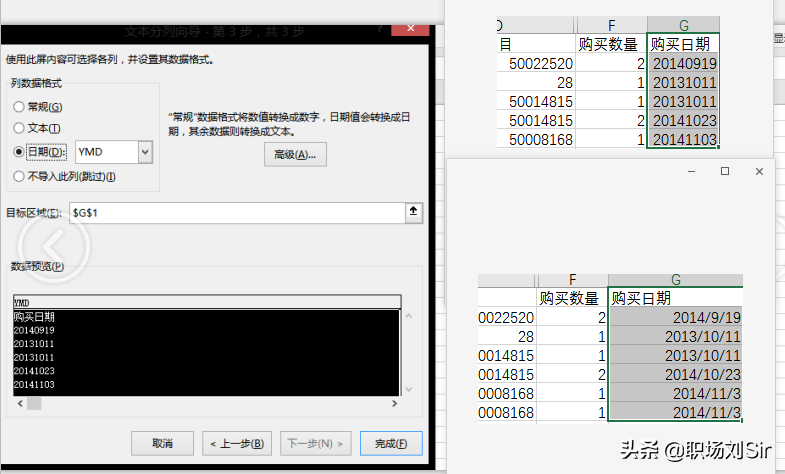Select preview row 20140919
This screenshot has width=785, height=474.
coord(34,330)
